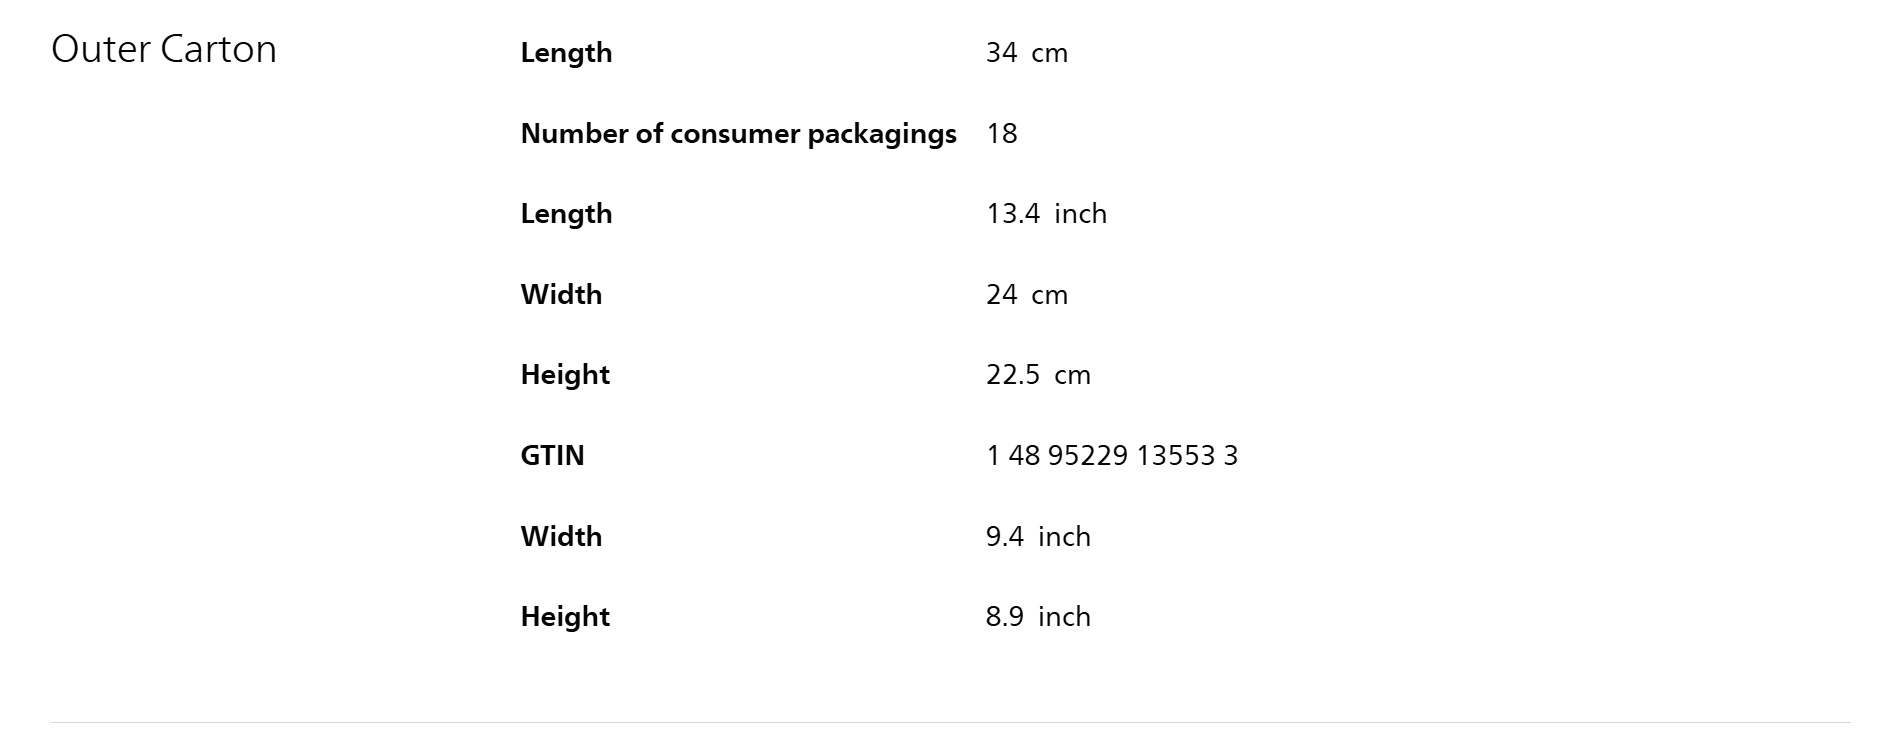Click the Width label beside 24 cm

point(561,295)
